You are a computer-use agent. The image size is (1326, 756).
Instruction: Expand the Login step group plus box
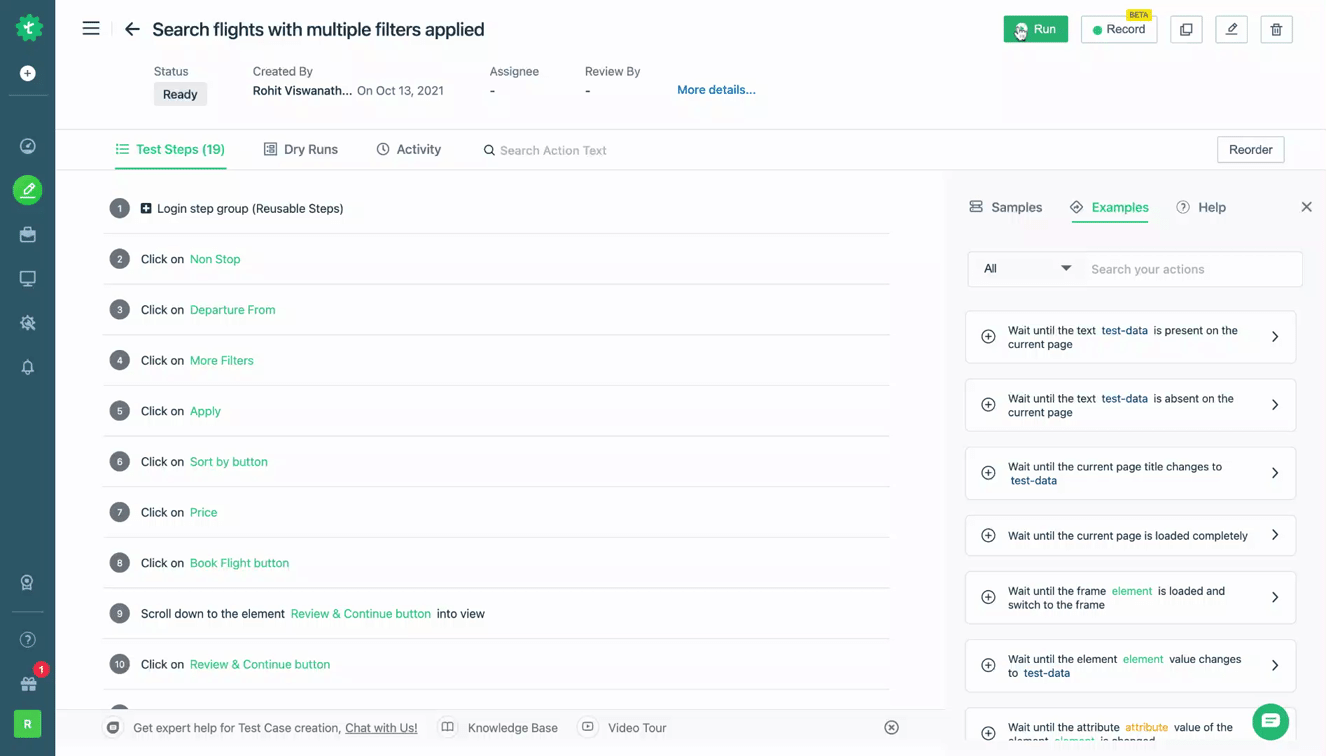click(x=146, y=208)
